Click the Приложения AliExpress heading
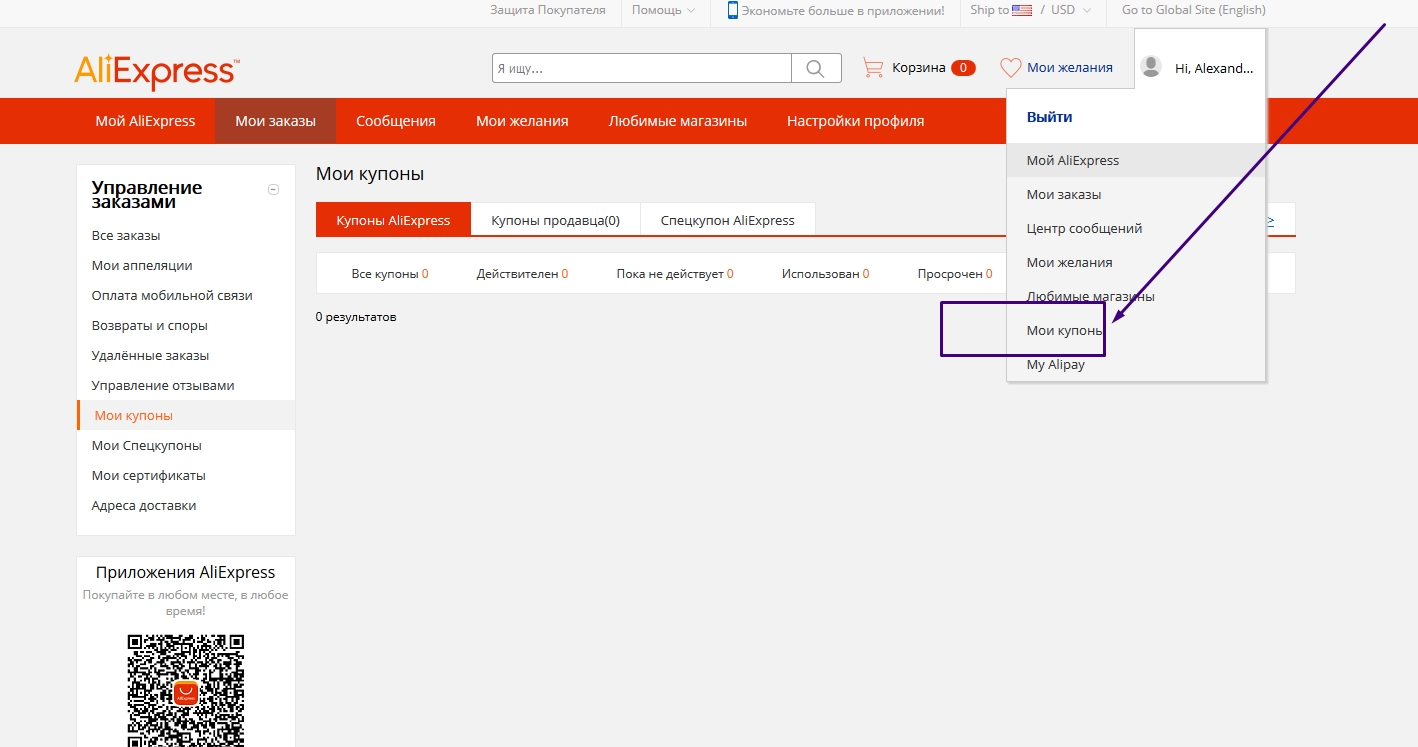This screenshot has height=747, width=1418. (x=186, y=573)
